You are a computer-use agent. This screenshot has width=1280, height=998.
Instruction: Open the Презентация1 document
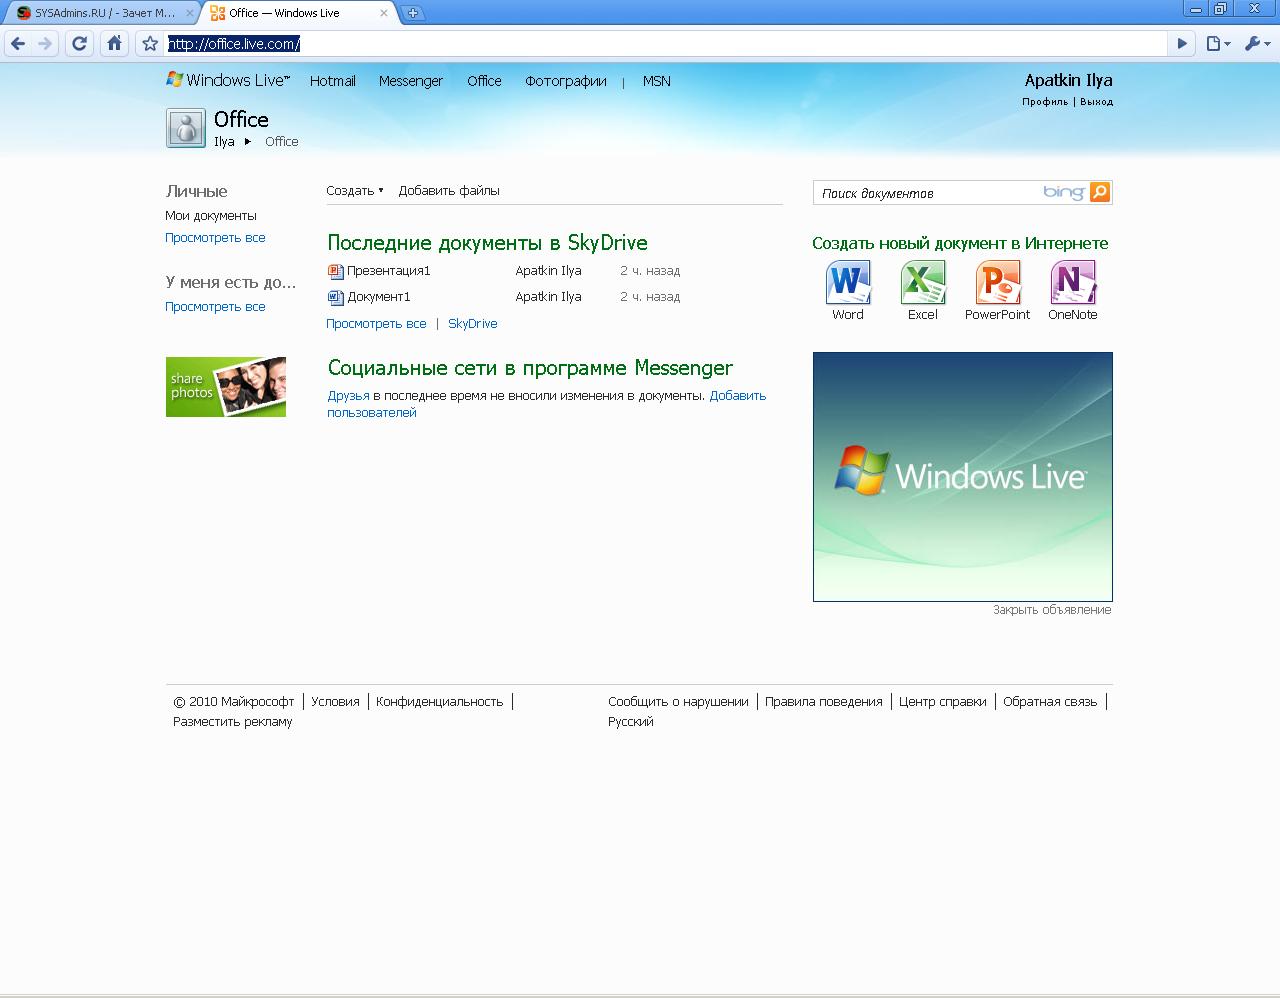[389, 271]
